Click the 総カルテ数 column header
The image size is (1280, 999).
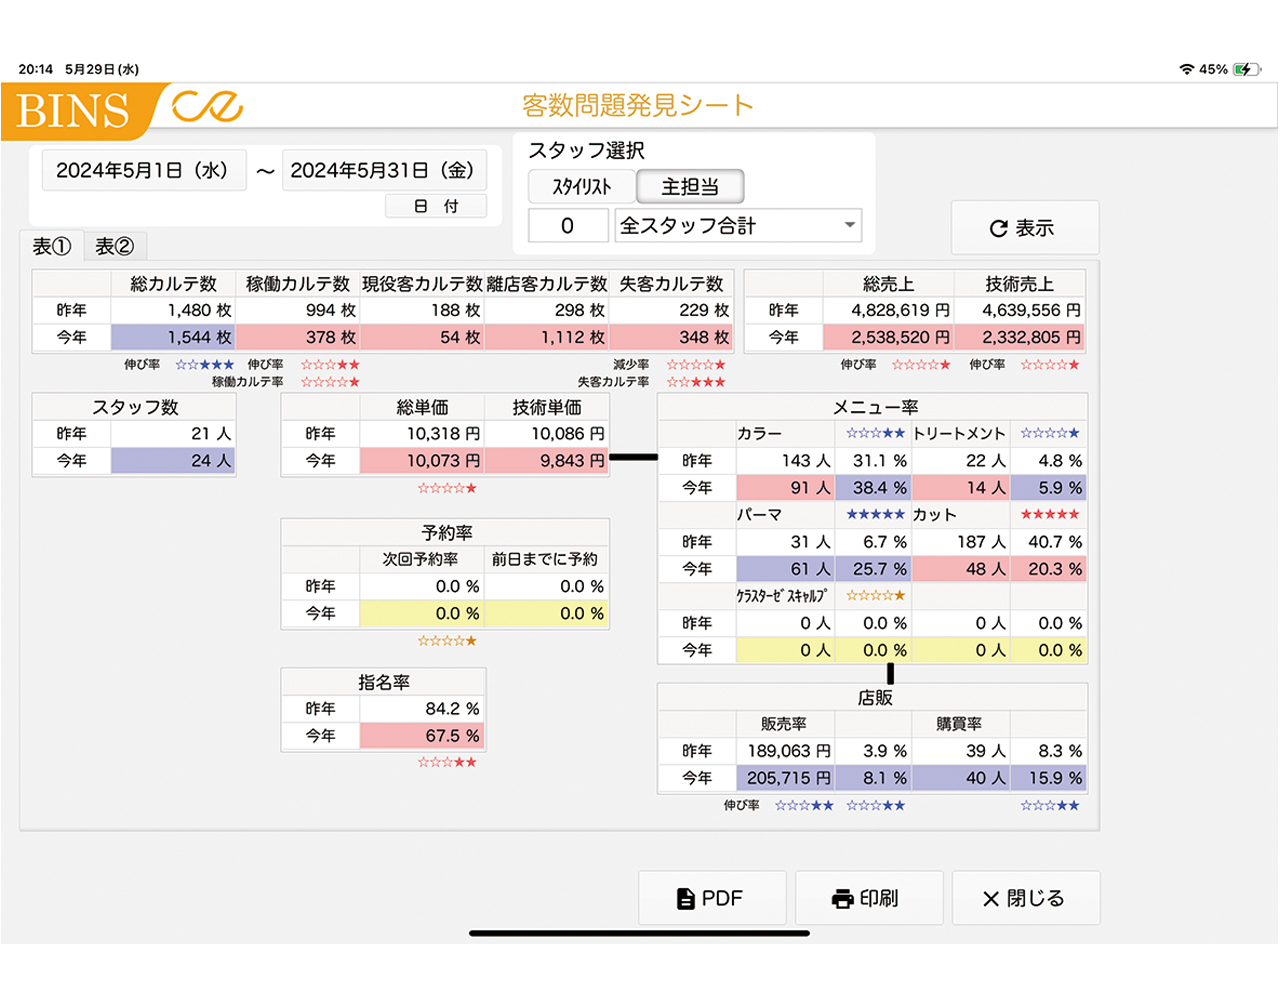[173, 284]
